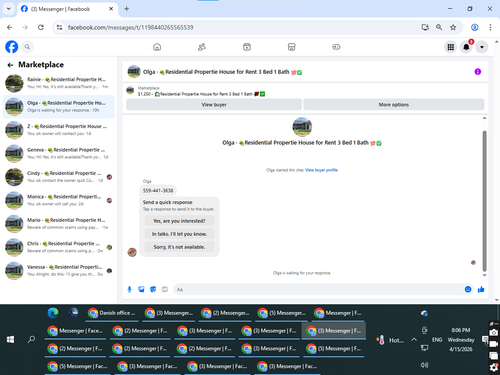Open Chris's conversation
This screenshot has height=375, width=500.
tap(59, 247)
